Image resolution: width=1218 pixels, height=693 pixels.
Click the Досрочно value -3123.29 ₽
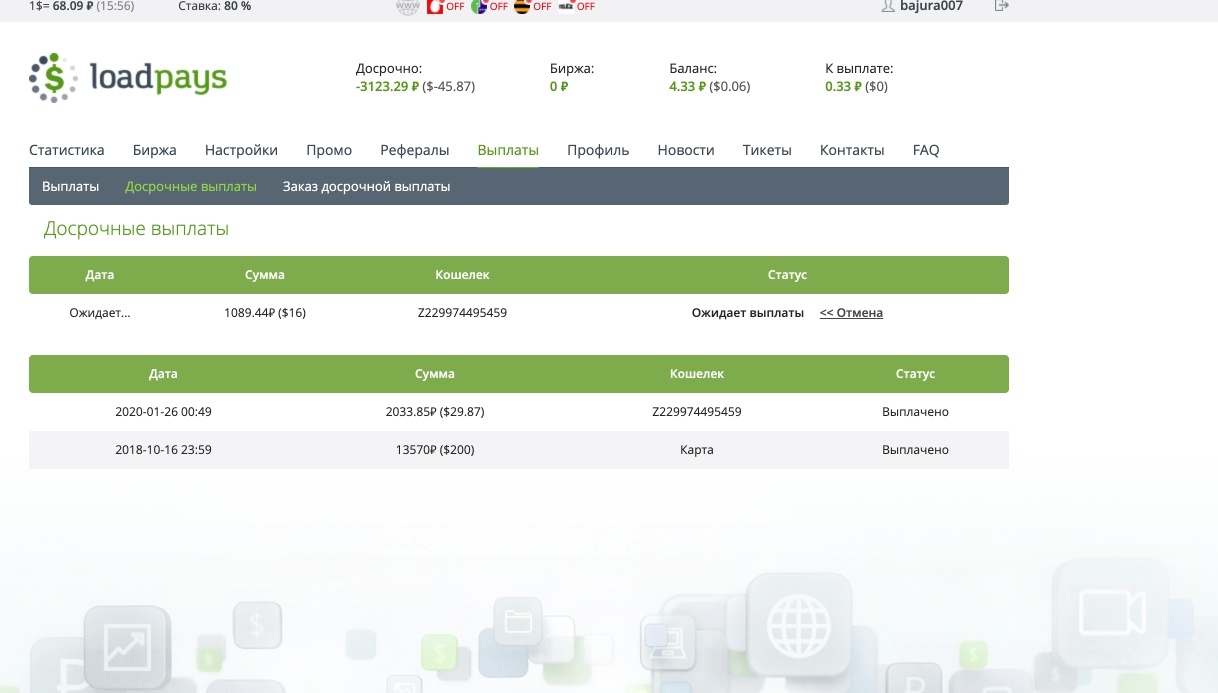(x=387, y=87)
